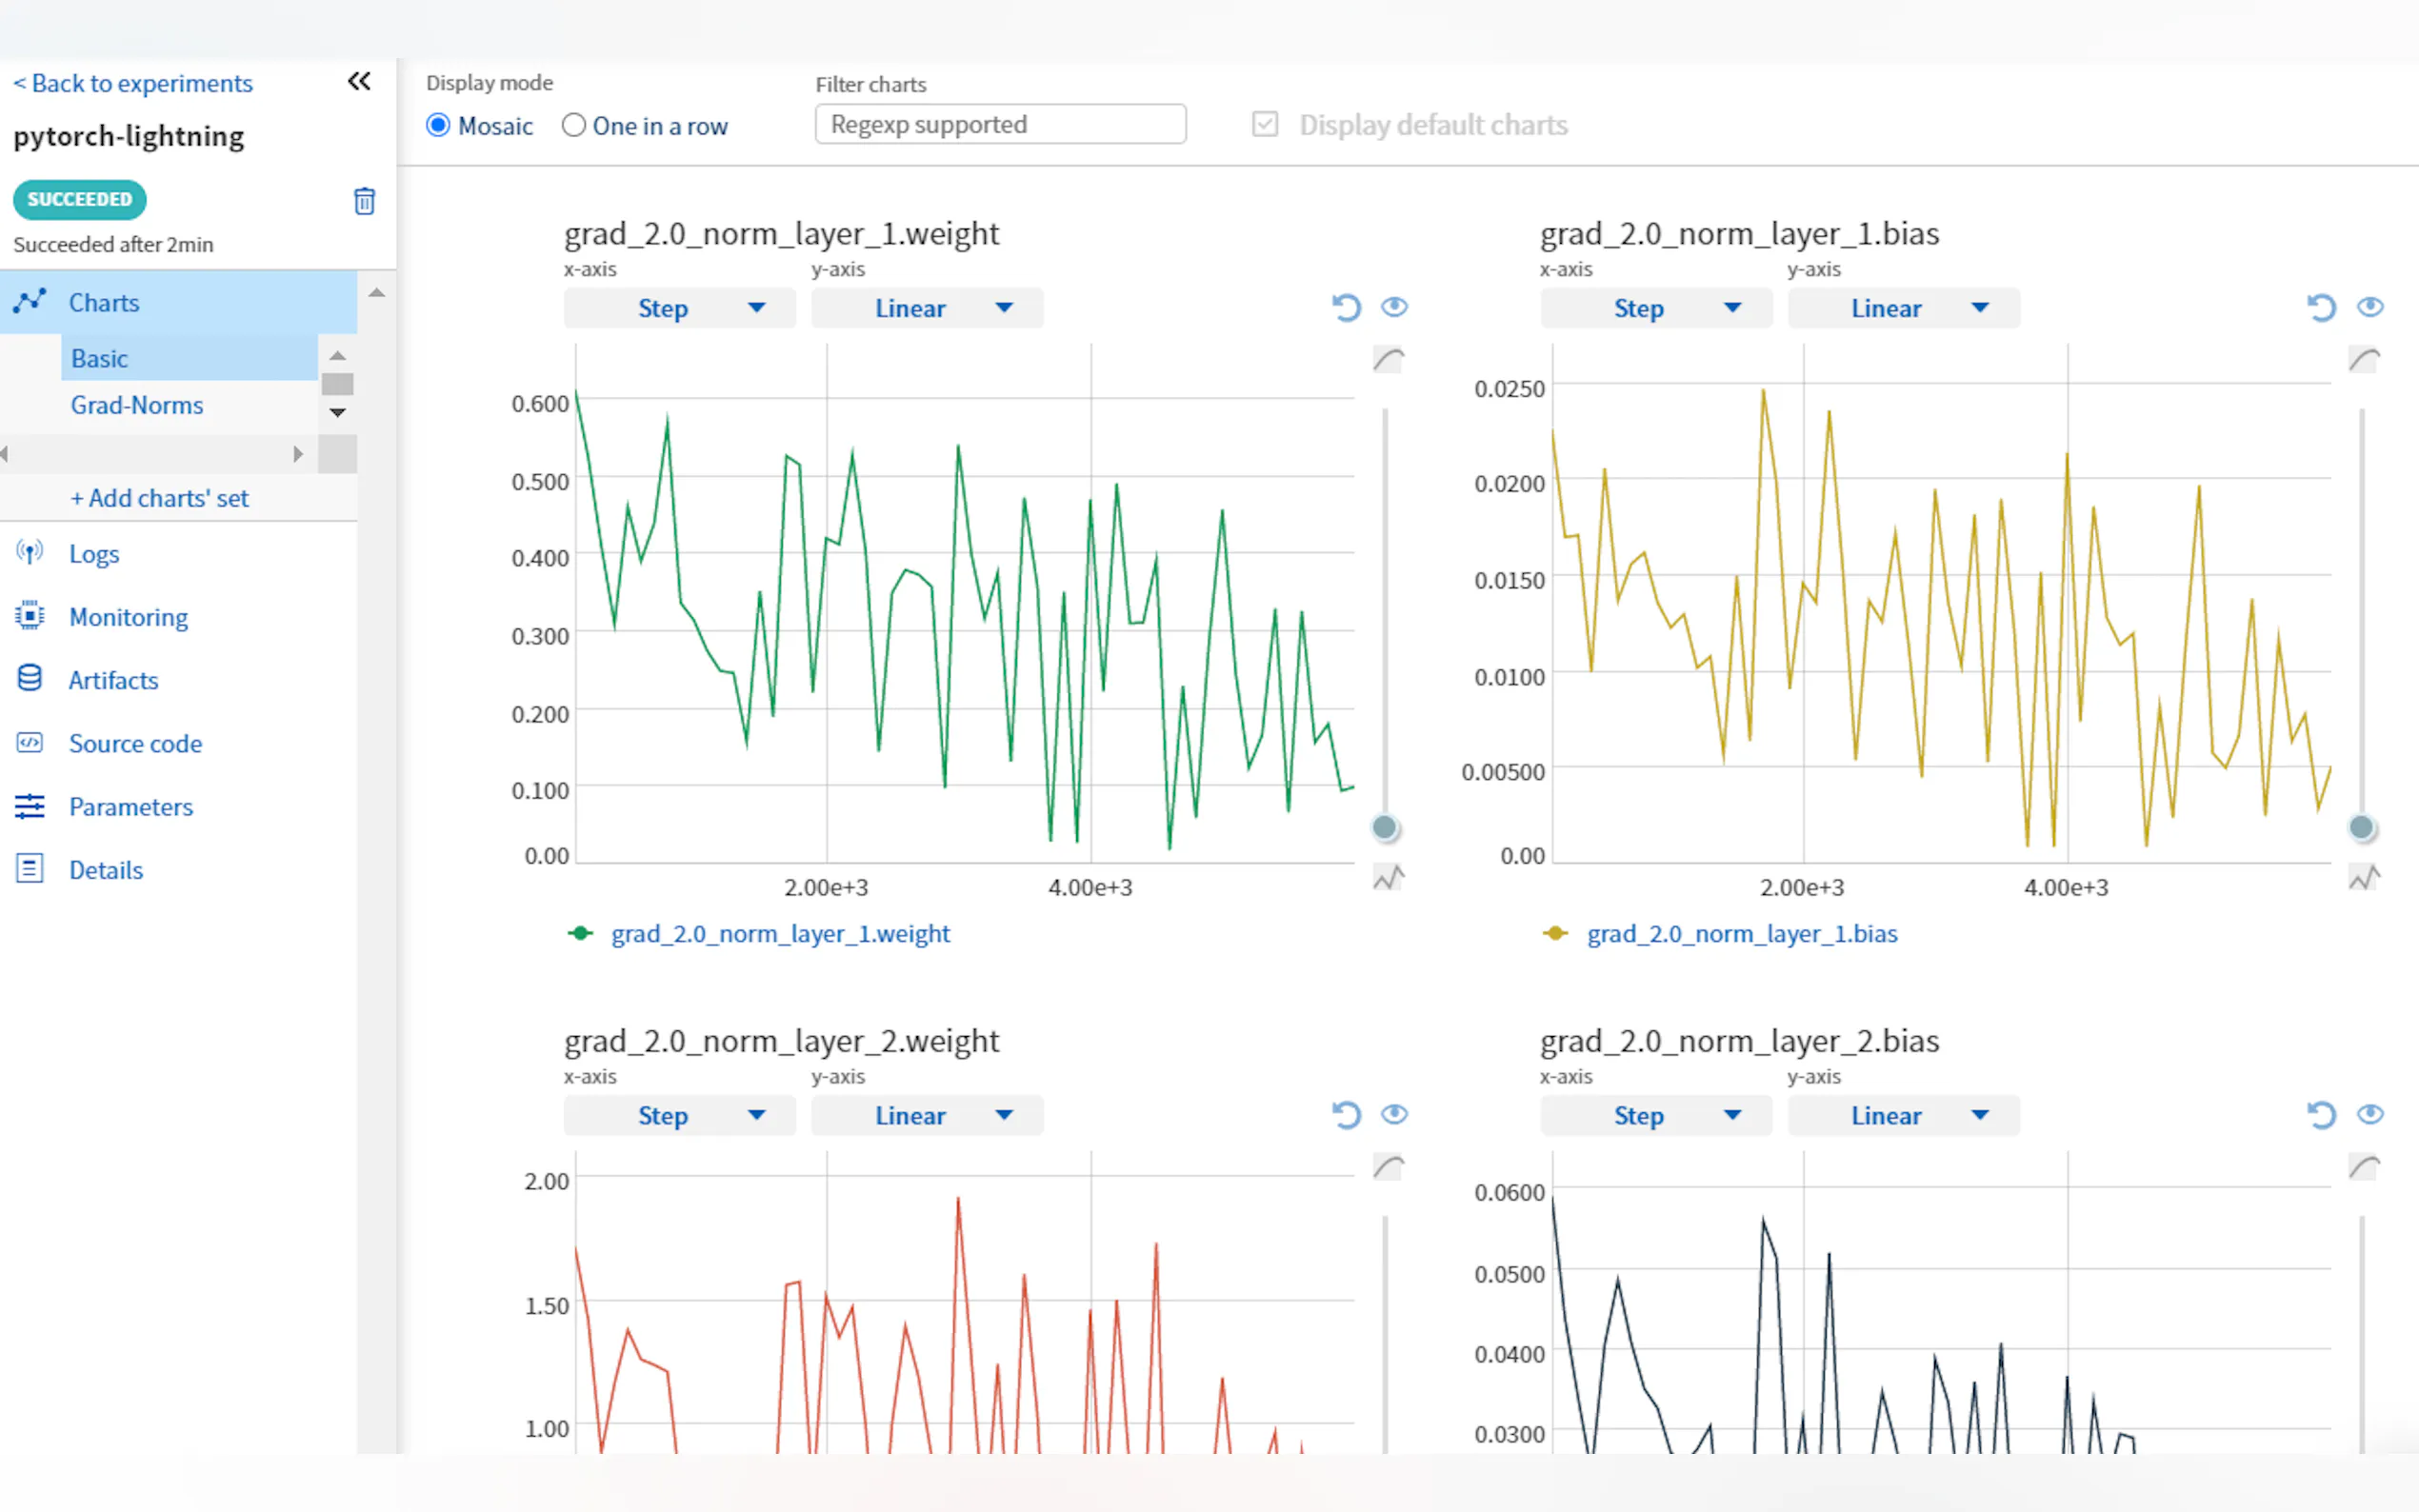Open y-axis Linear dropdown for layer_2.weight
The image size is (2419, 1512).
(x=927, y=1115)
